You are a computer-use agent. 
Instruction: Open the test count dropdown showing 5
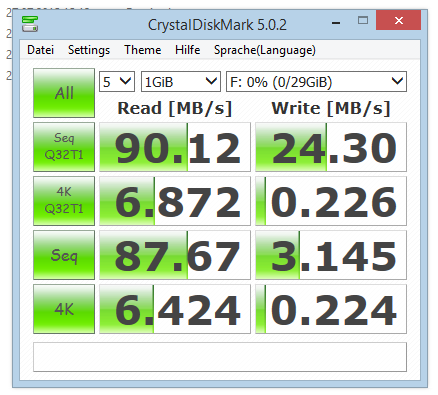[117, 81]
